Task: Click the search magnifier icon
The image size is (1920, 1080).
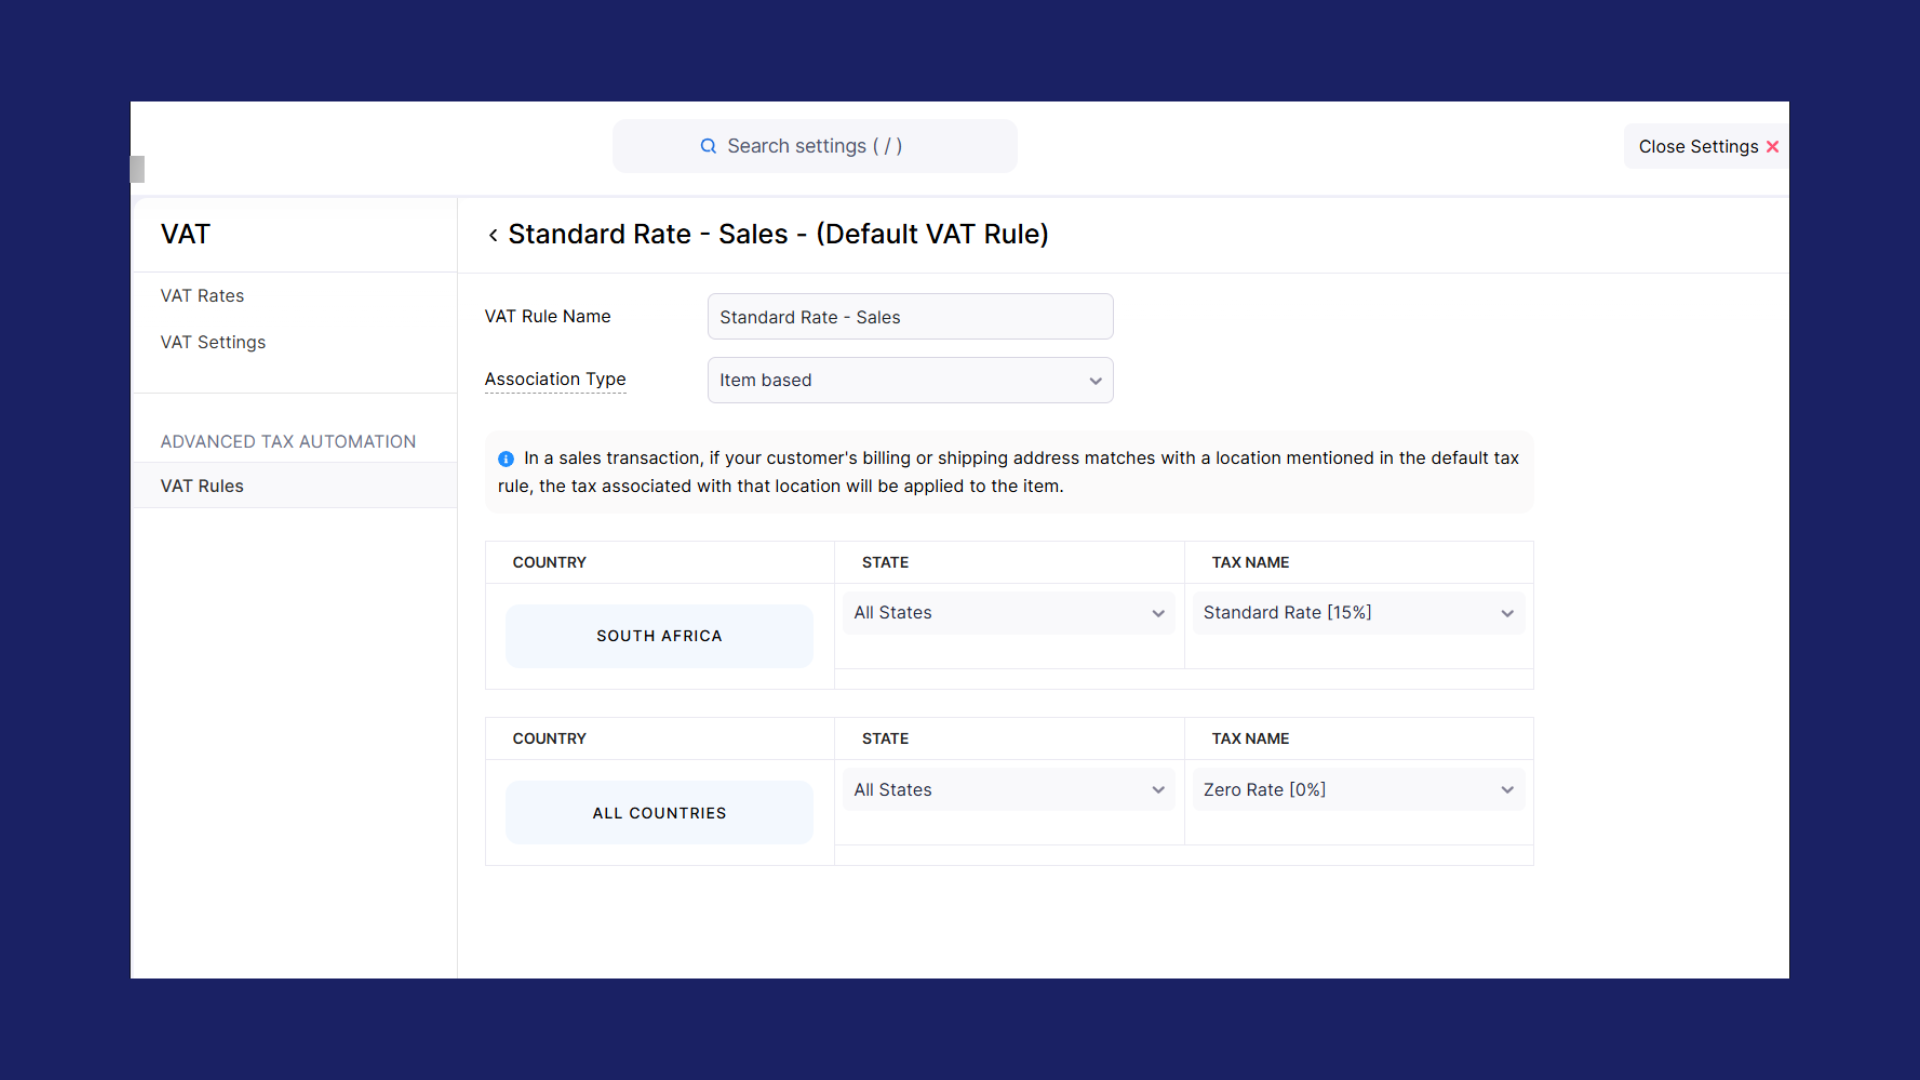Action: pyautogui.click(x=708, y=146)
